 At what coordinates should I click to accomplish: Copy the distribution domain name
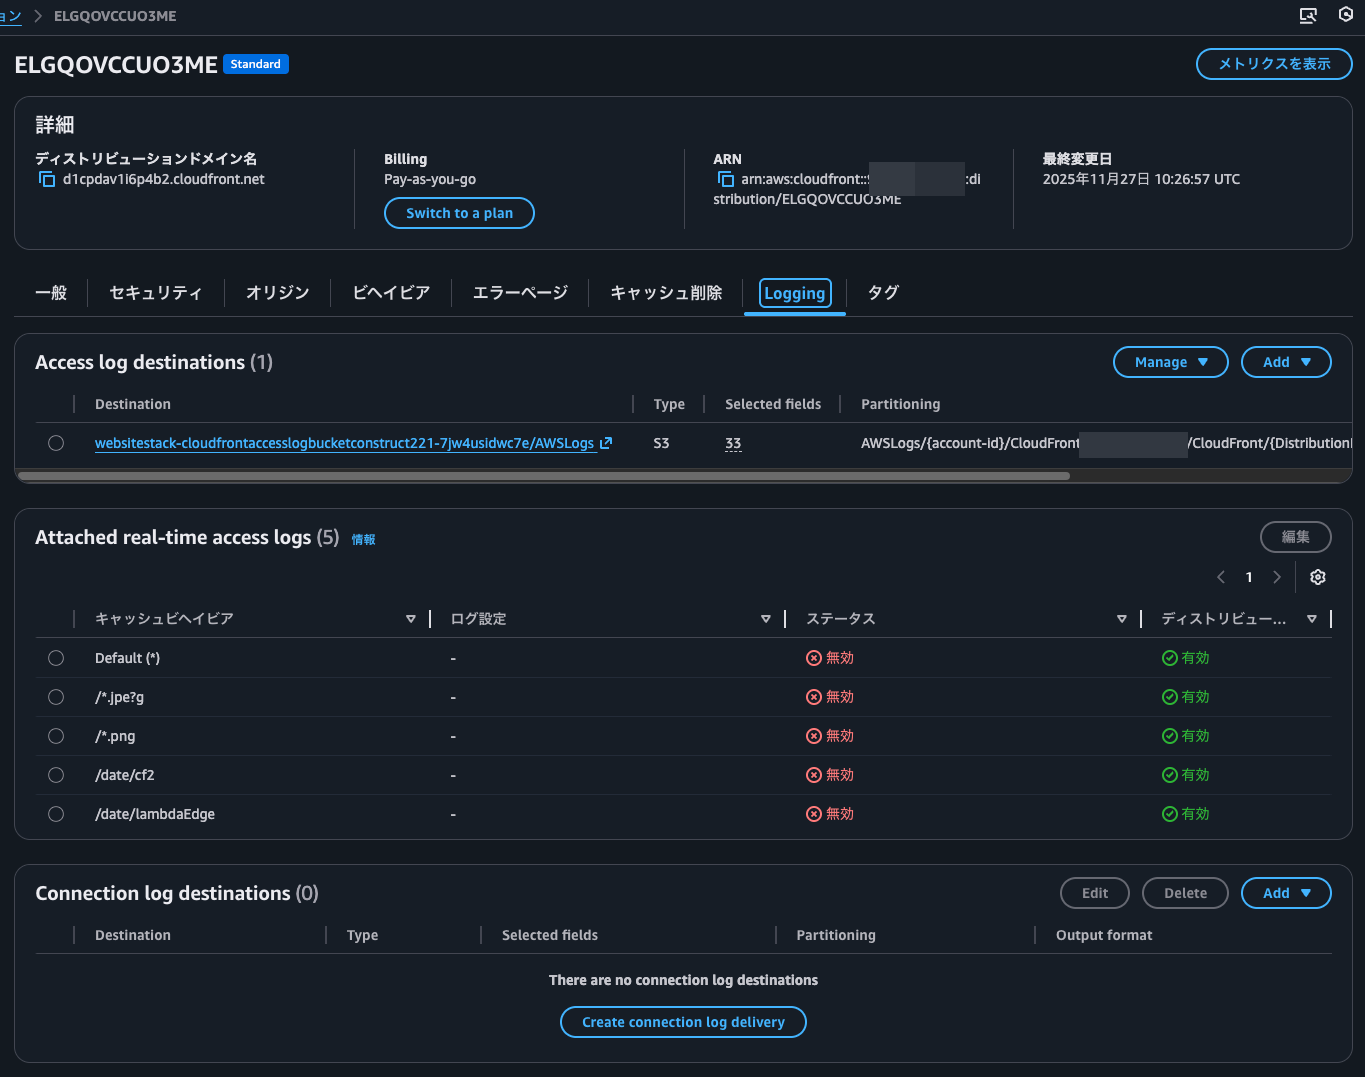(x=46, y=180)
